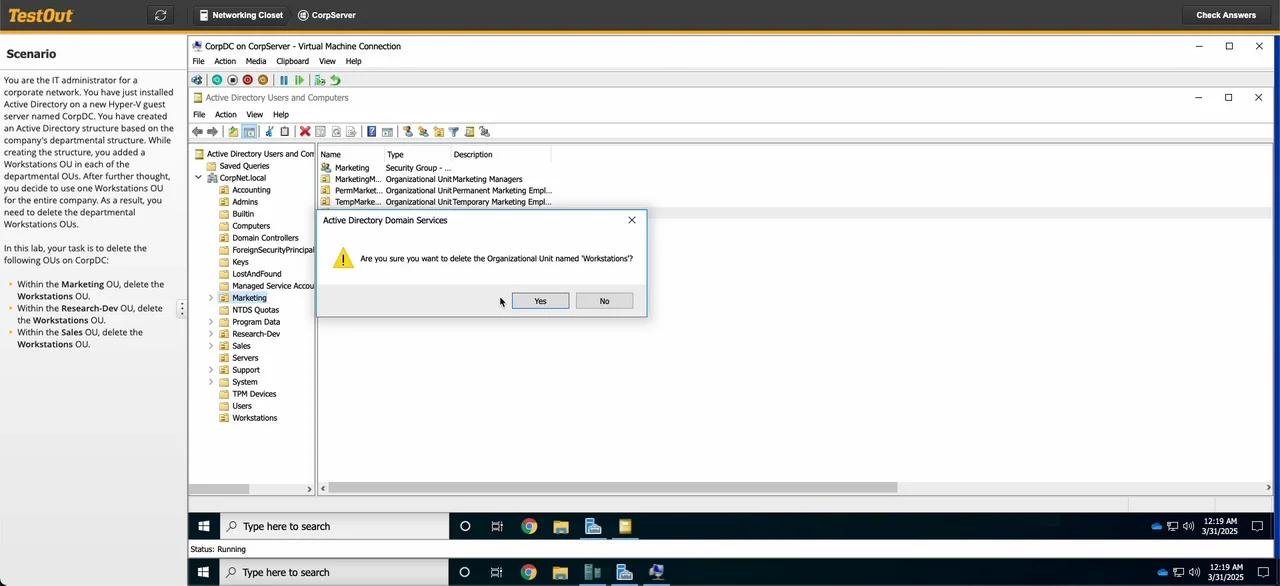This screenshot has width=1280, height=586.
Task: Click the blue Help book icon
Action: click(371, 132)
